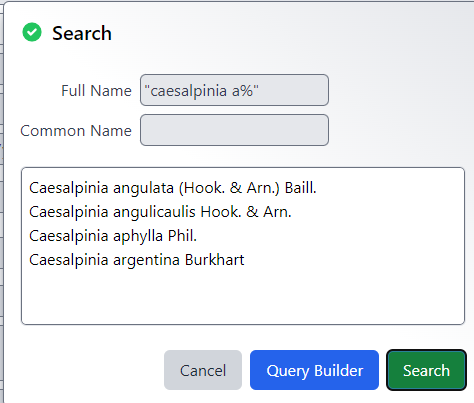
Task: Pick Caesalpinia argentina Burkhart result
Action: coord(137,260)
